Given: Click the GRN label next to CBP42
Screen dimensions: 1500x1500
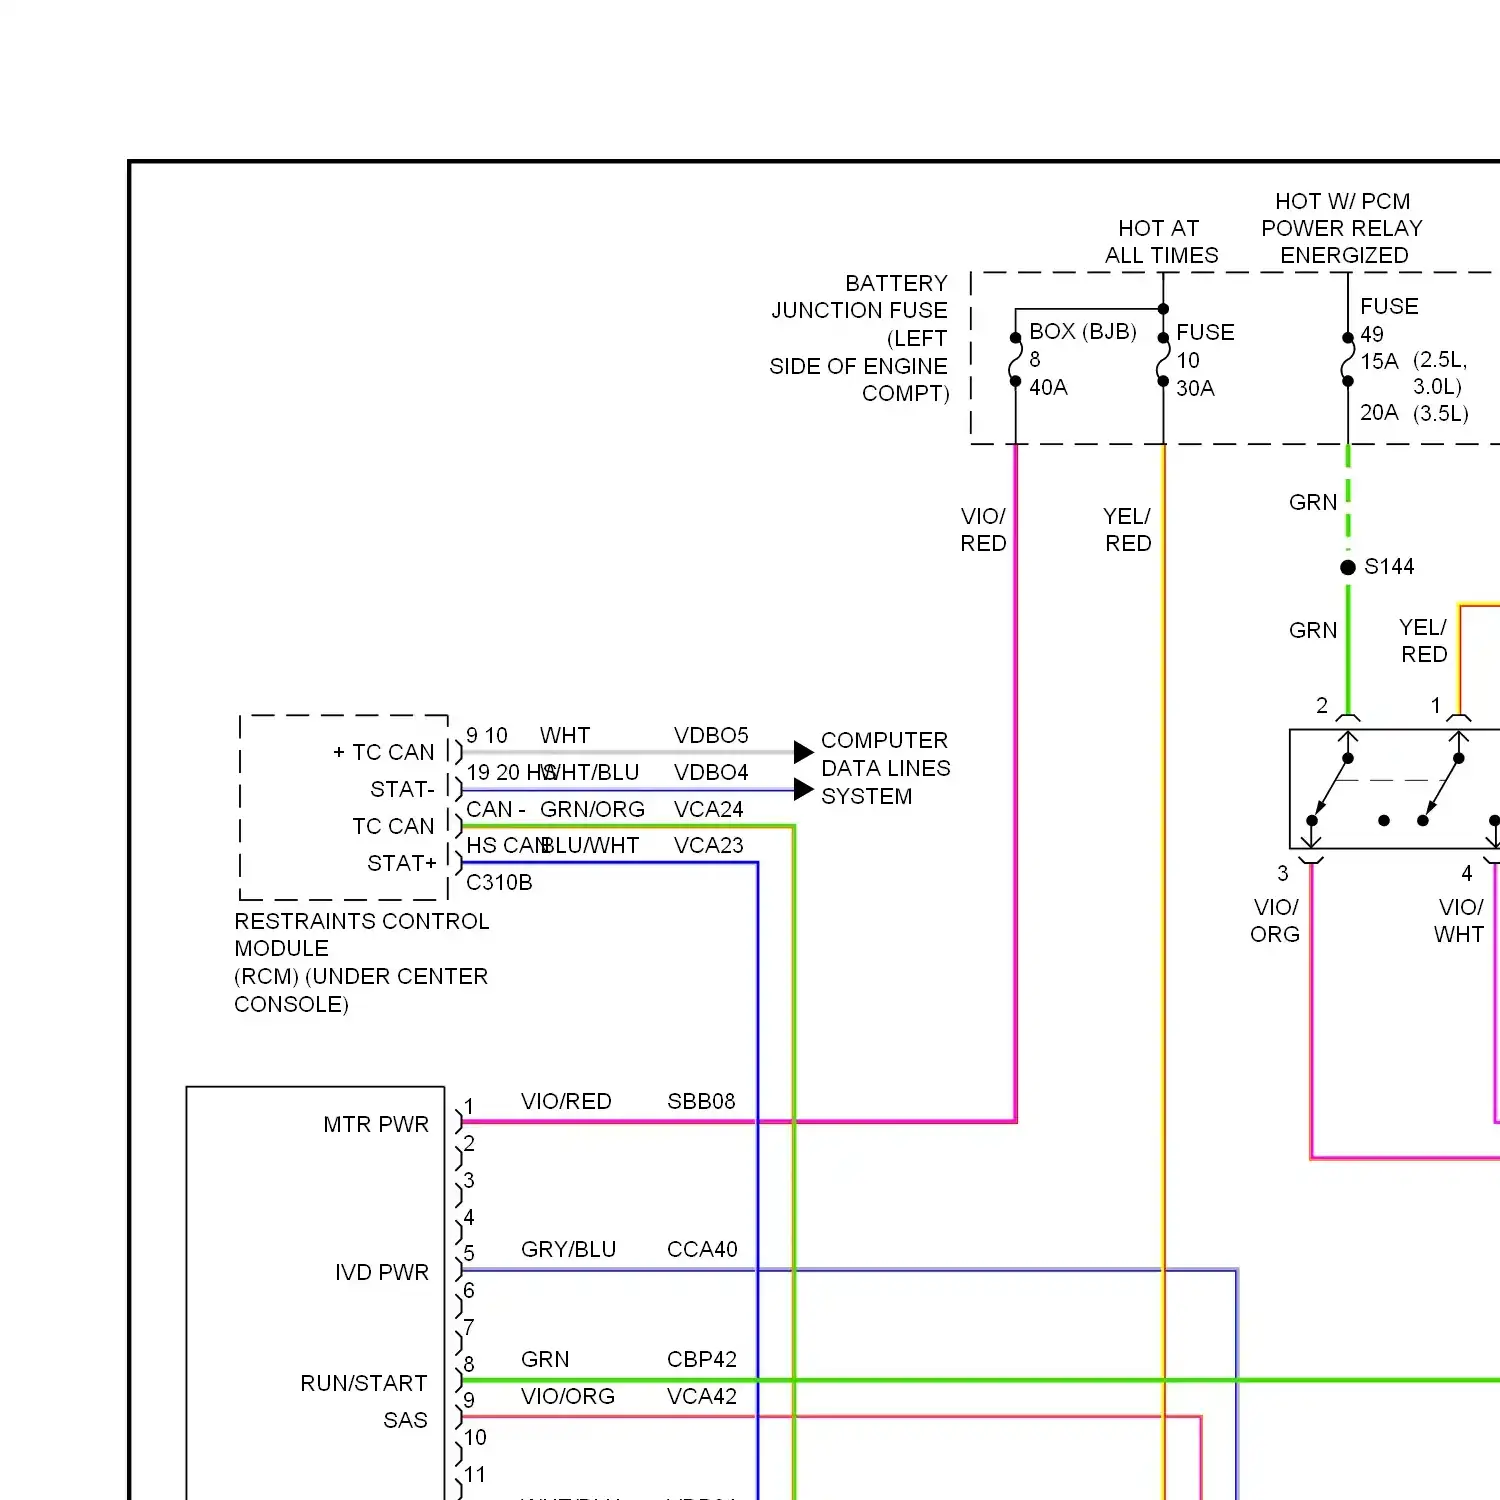Looking at the screenshot, I should click(x=545, y=1359).
